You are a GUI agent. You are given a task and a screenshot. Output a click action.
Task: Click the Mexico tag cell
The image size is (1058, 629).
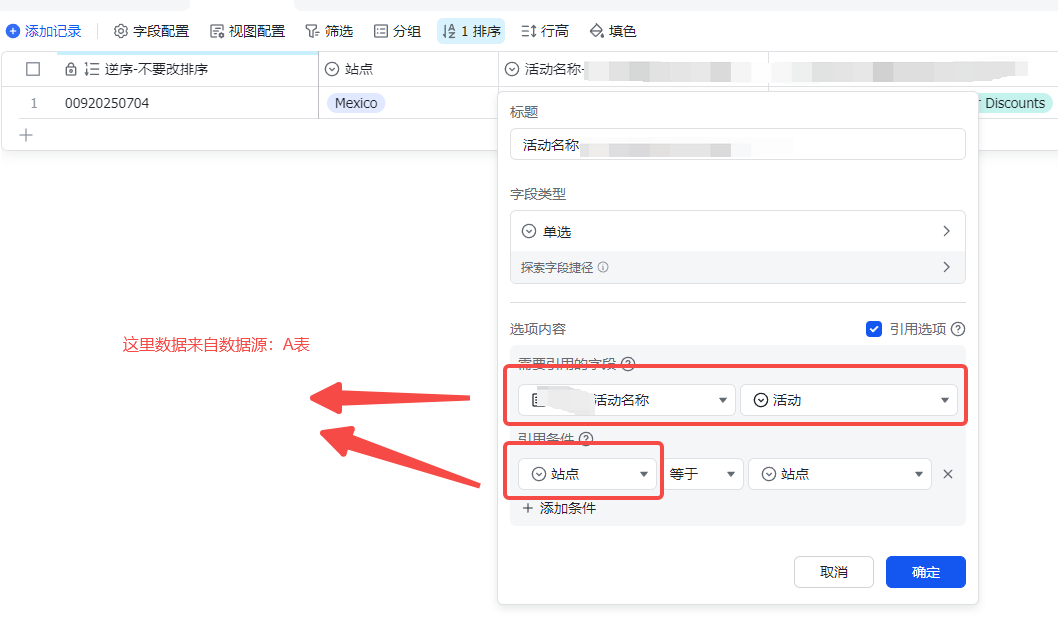coord(356,103)
